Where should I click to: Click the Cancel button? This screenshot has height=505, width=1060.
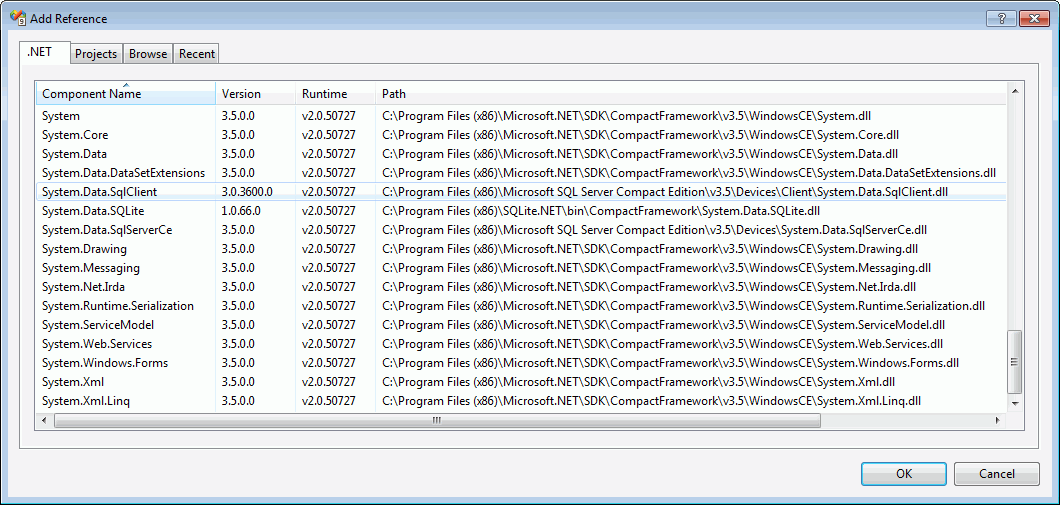point(996,474)
